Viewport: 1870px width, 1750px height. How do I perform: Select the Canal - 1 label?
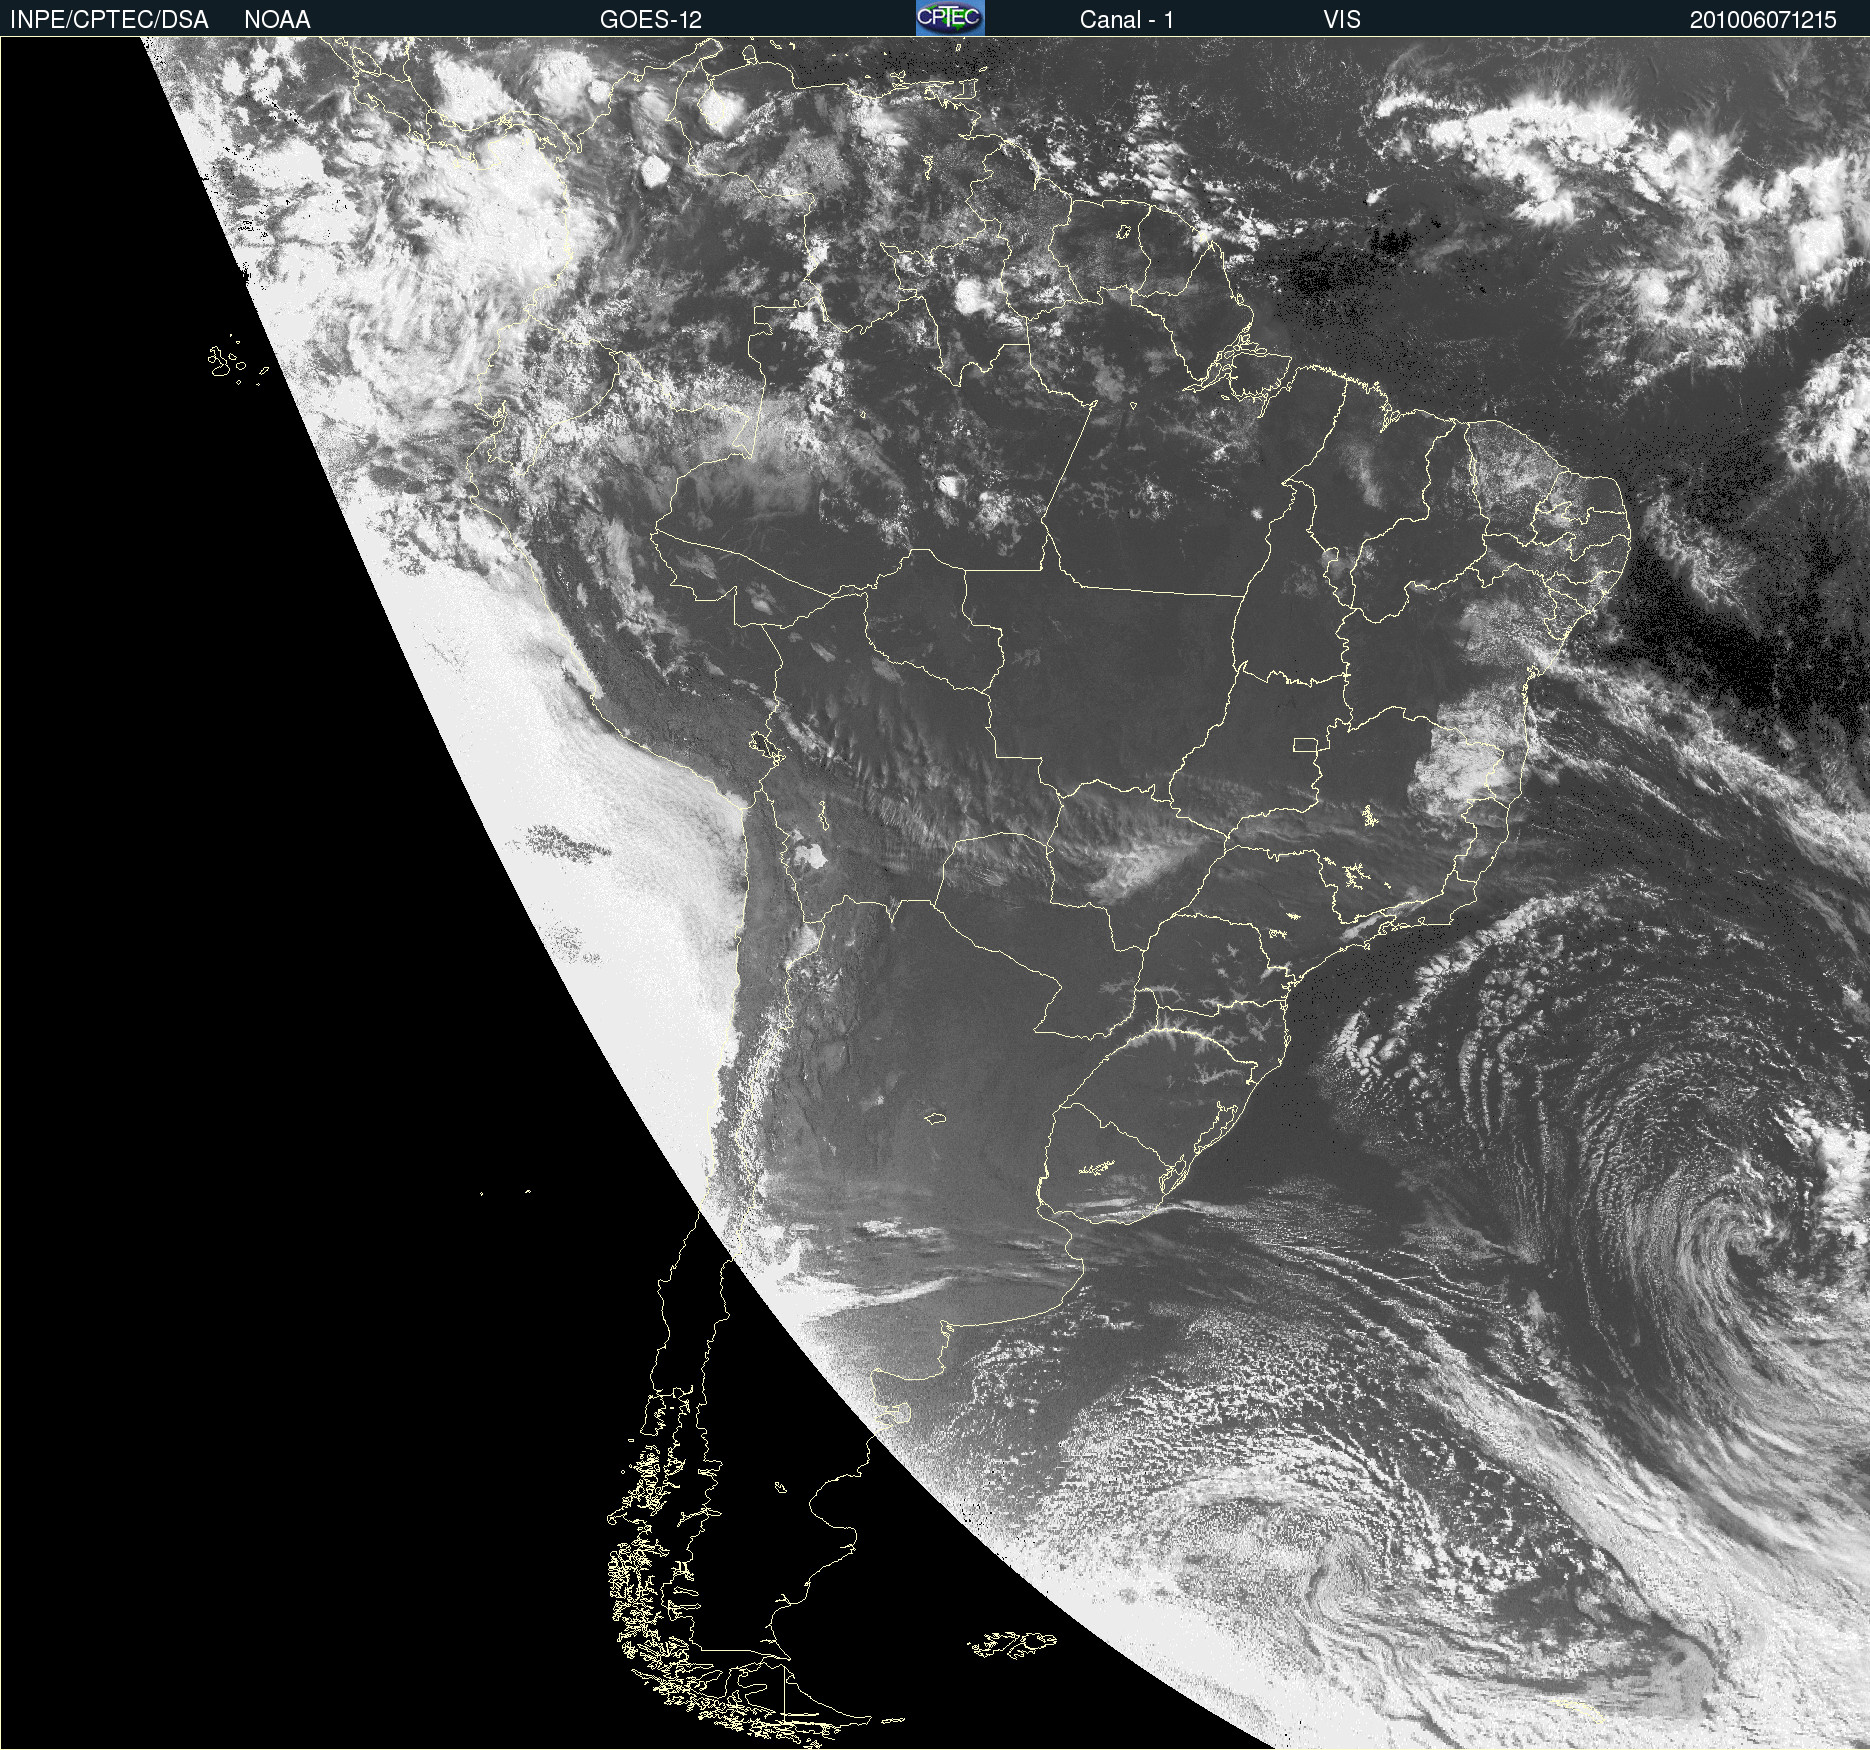click(1126, 20)
